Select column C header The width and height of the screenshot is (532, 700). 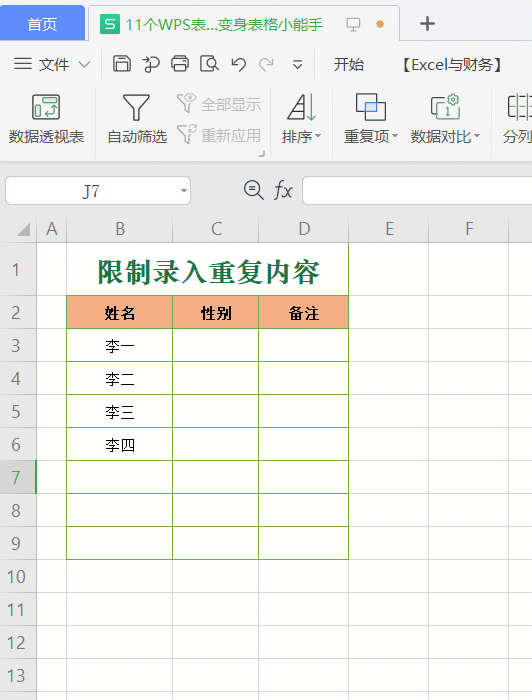click(216, 229)
